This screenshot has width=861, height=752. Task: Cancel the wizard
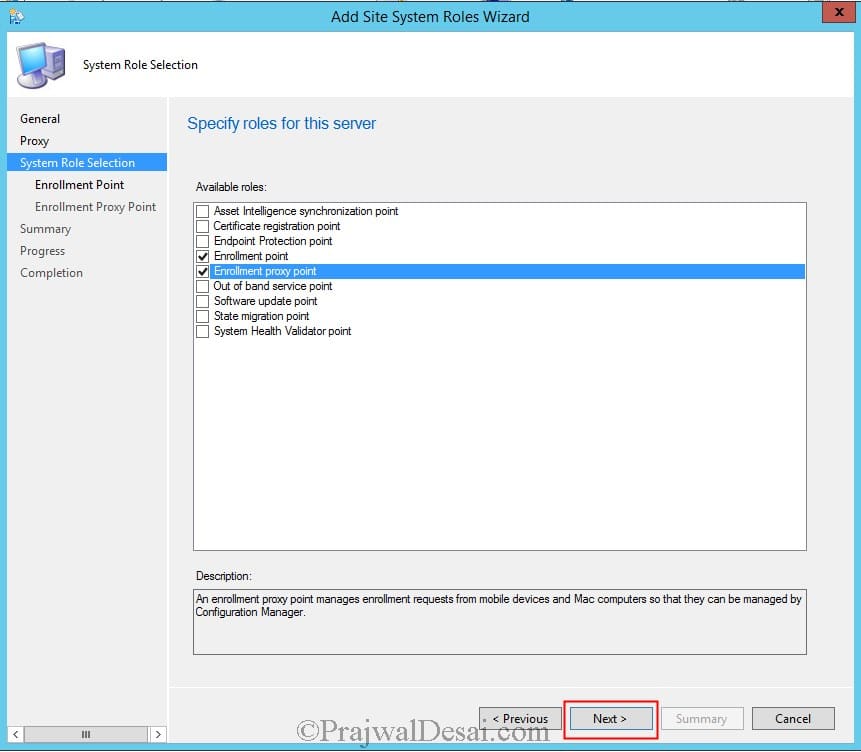click(x=793, y=718)
